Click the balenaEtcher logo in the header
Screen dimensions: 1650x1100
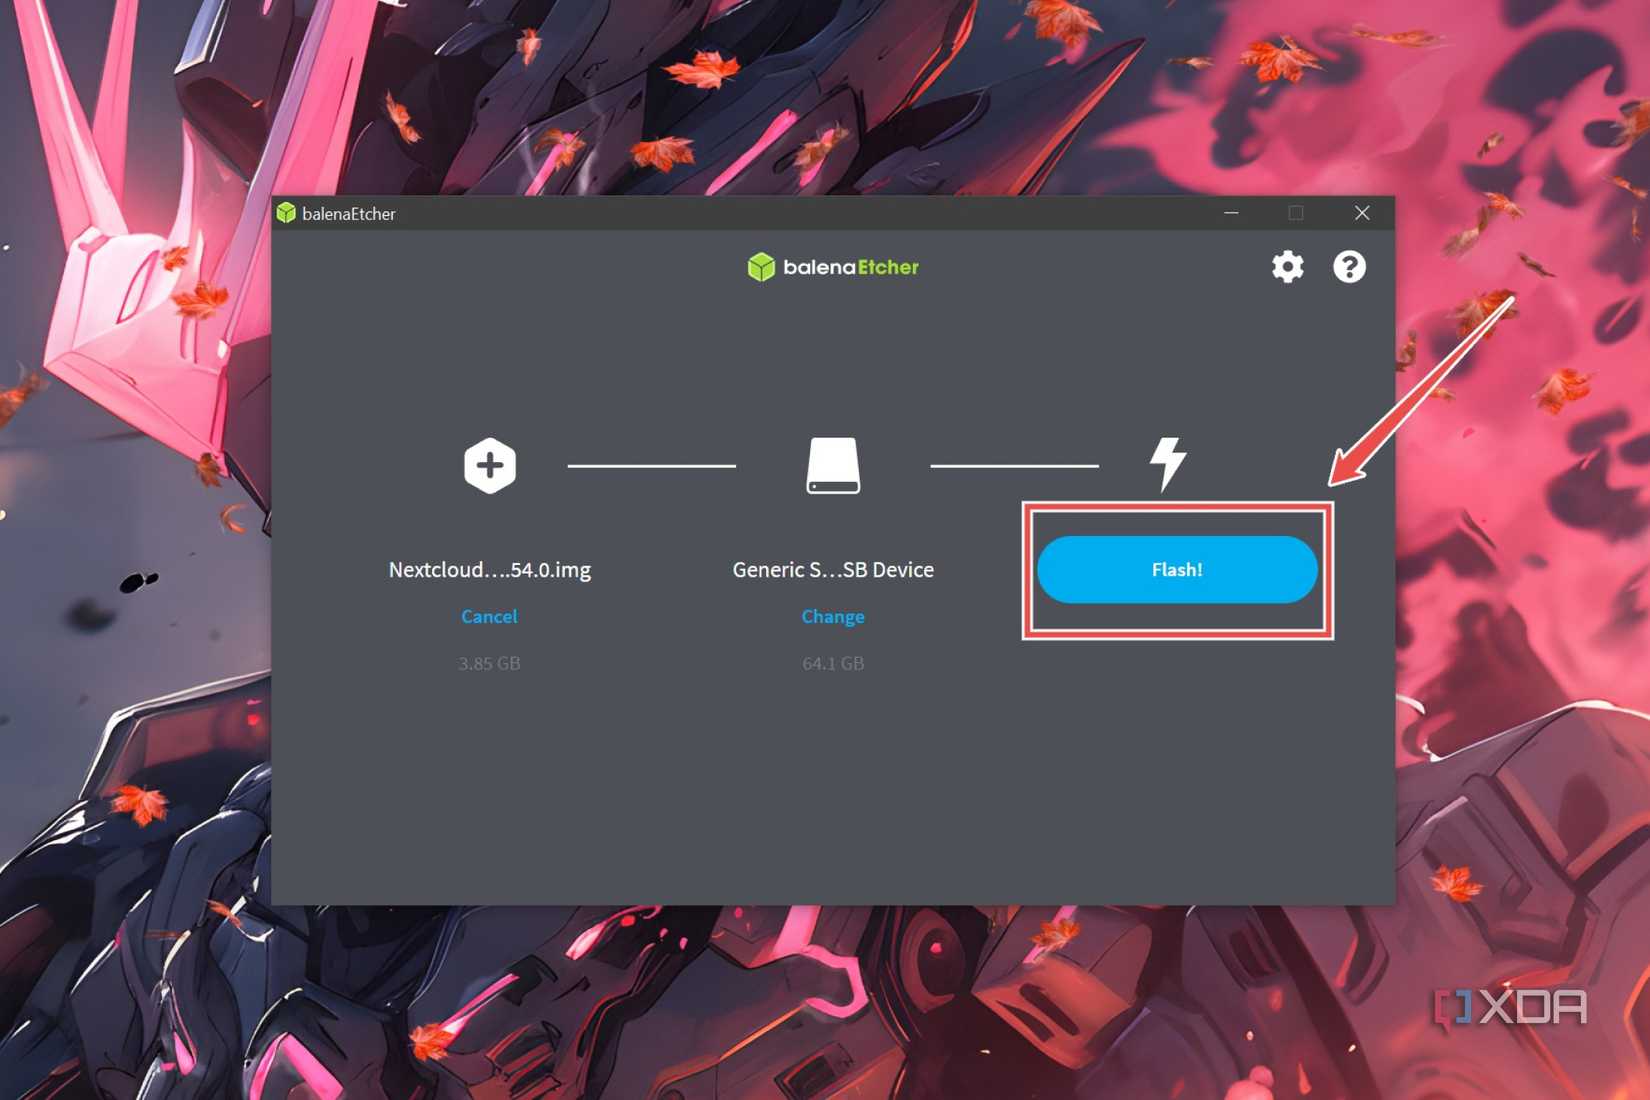coord(833,267)
